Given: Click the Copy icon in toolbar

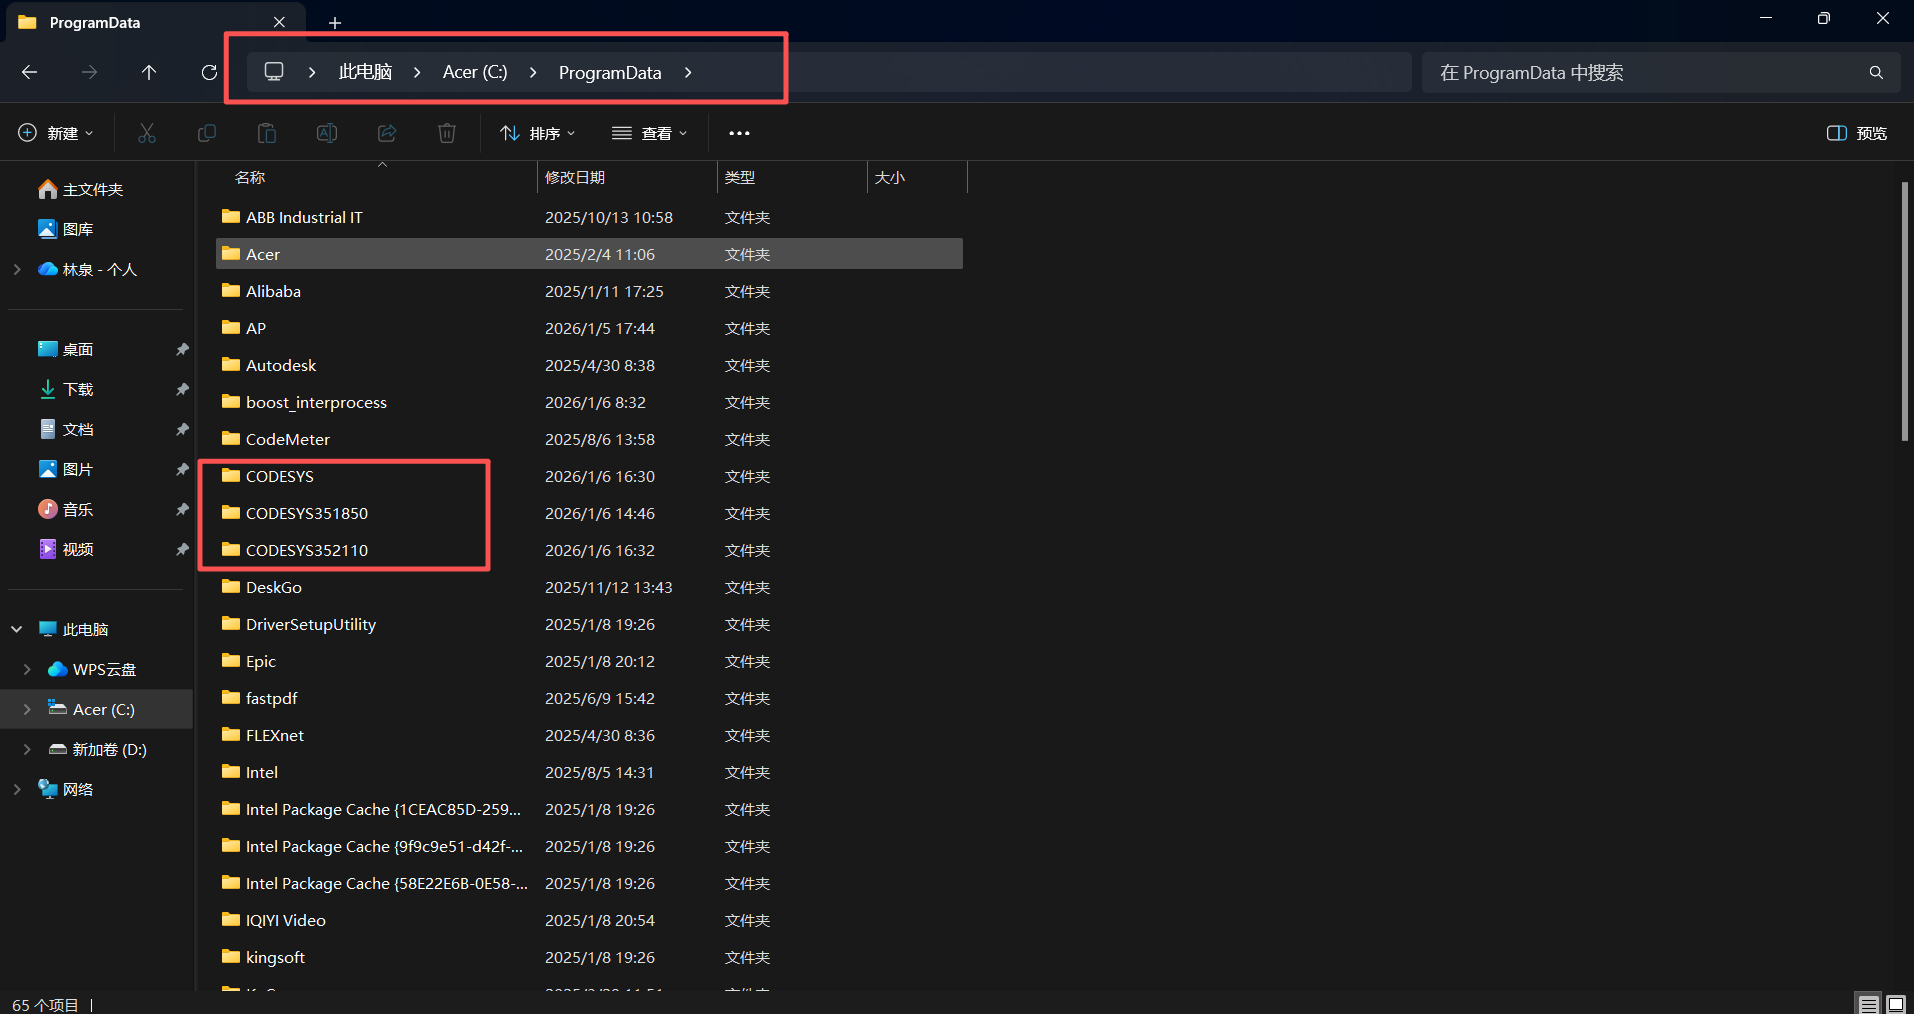Looking at the screenshot, I should pos(207,133).
